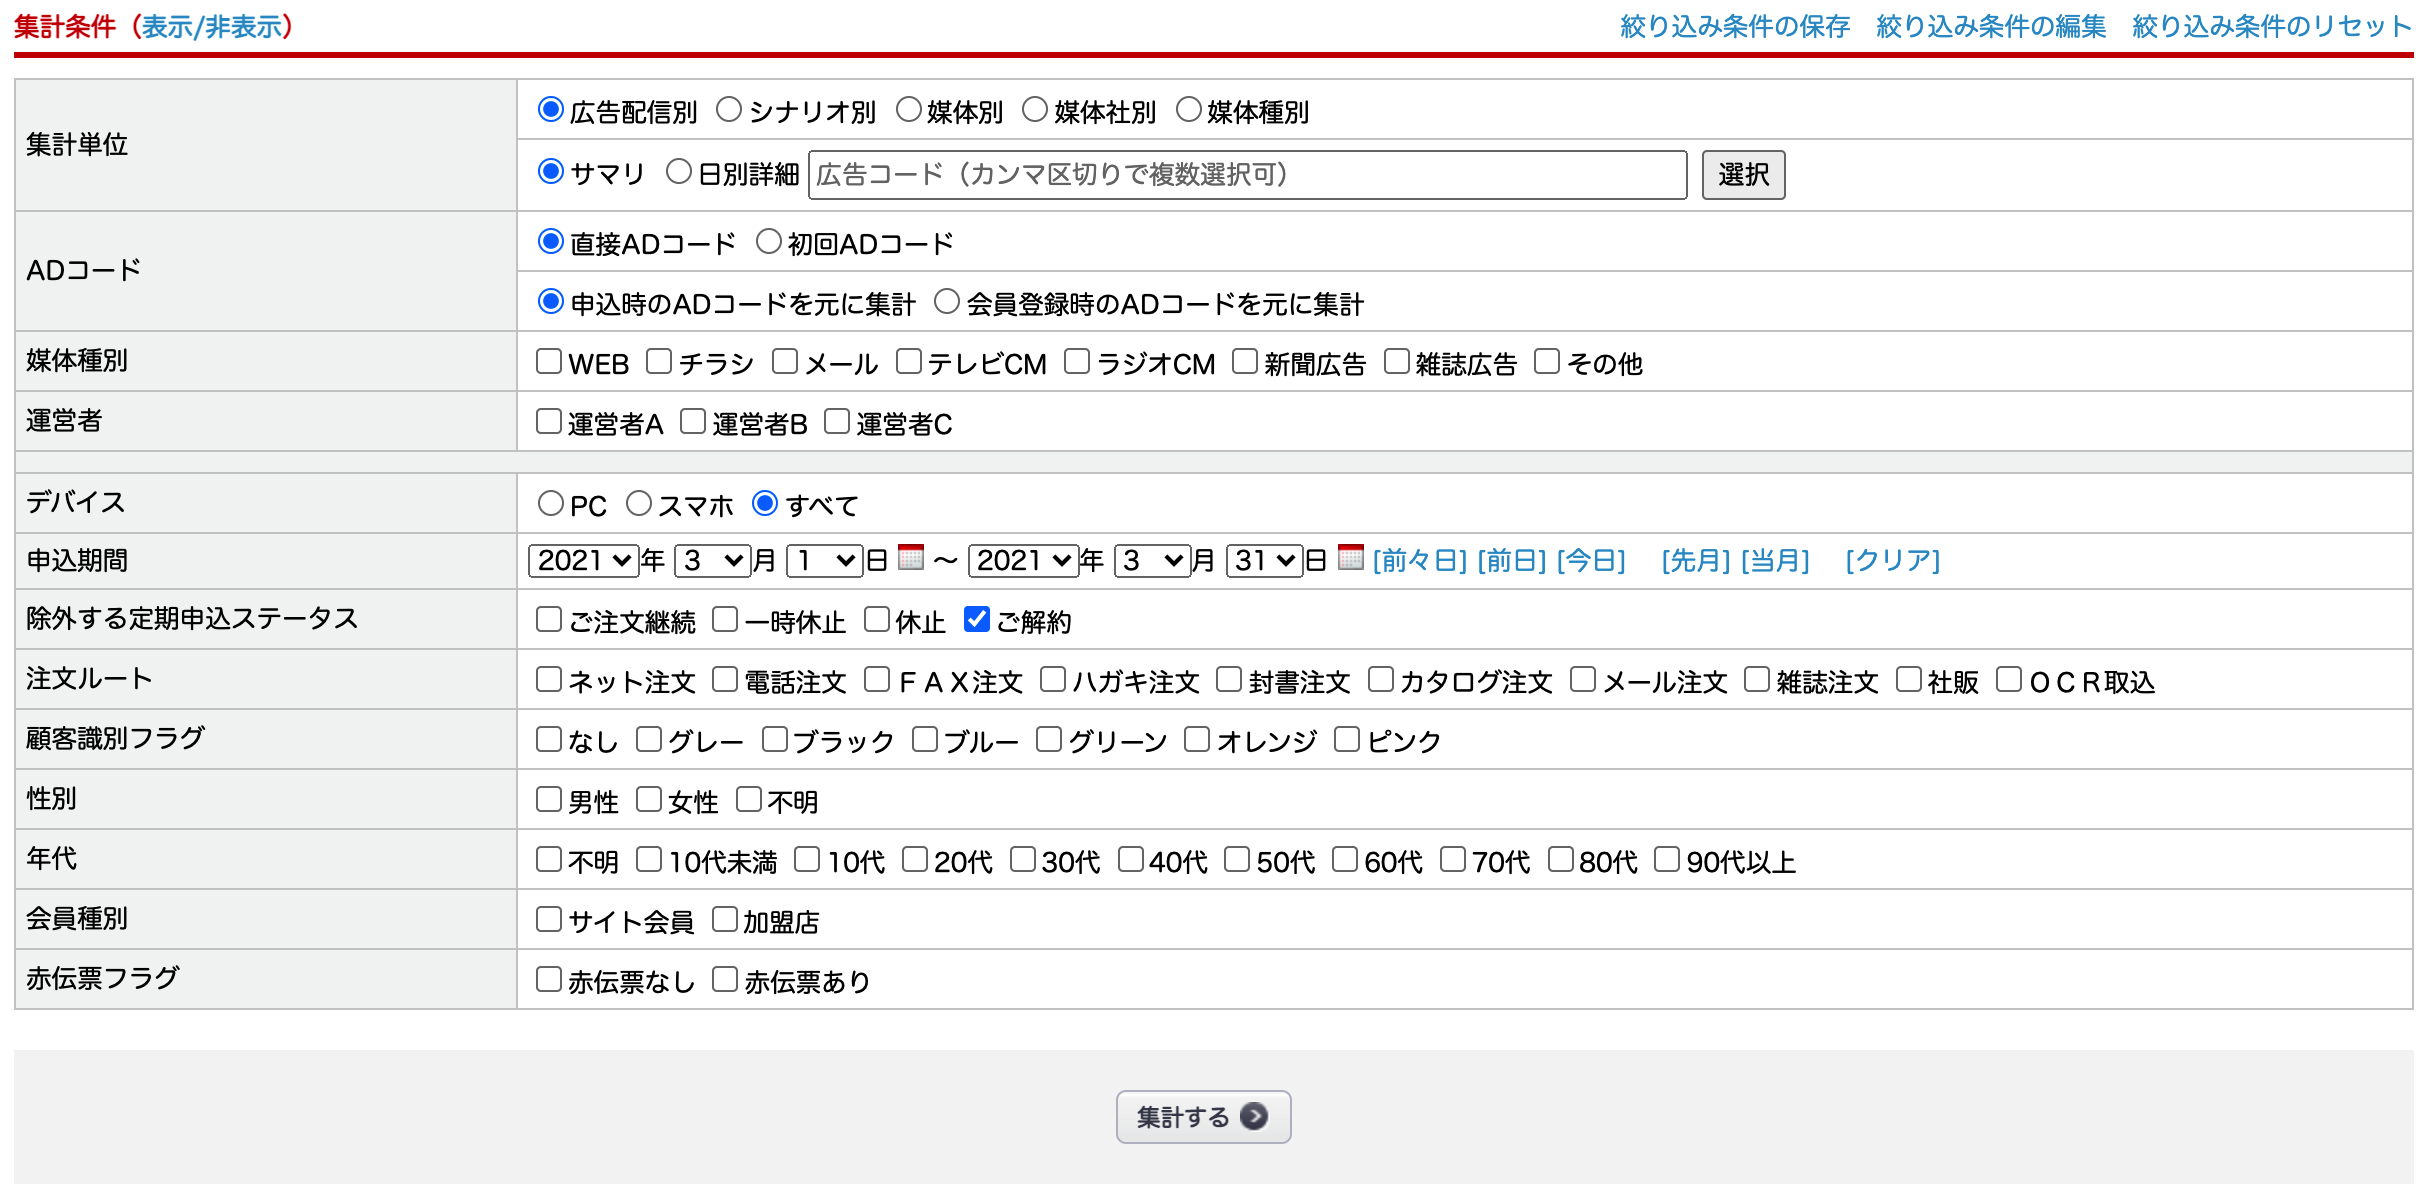Open the start date calendar picker icon
The height and width of the screenshot is (1194, 2424).
pos(910,557)
